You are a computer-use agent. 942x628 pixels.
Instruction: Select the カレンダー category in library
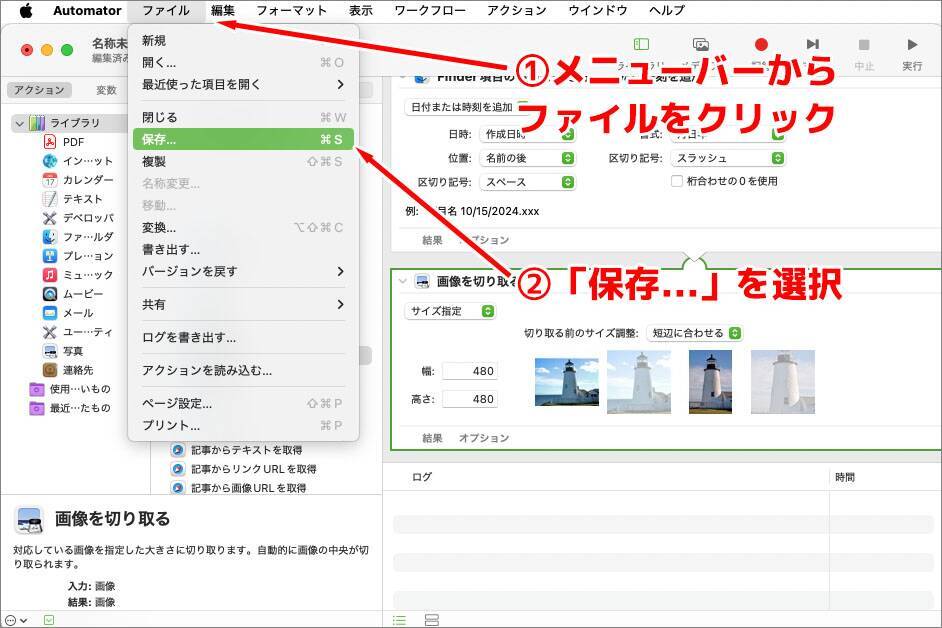click(x=87, y=180)
